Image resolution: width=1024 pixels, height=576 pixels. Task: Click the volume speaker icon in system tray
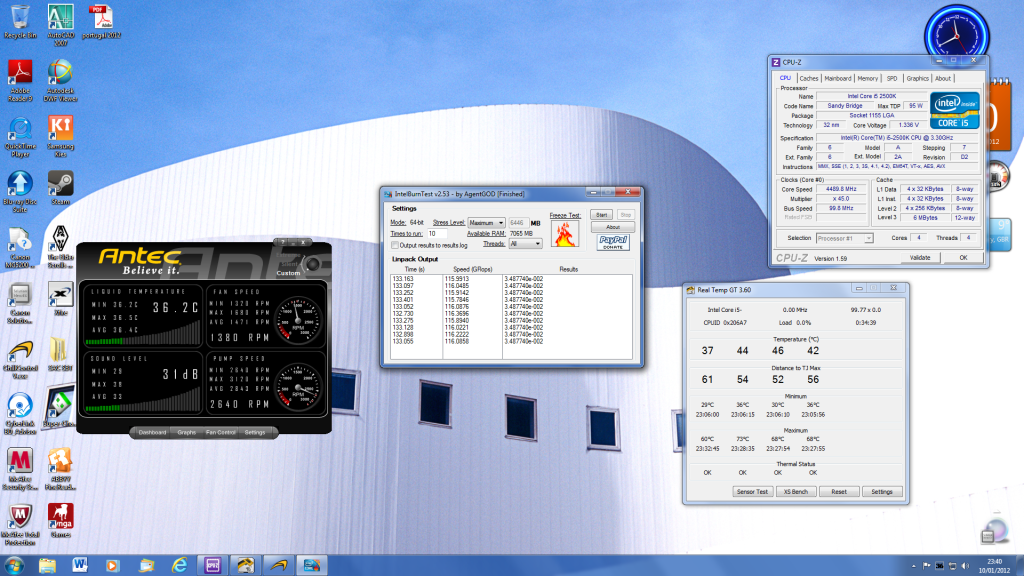(965, 566)
